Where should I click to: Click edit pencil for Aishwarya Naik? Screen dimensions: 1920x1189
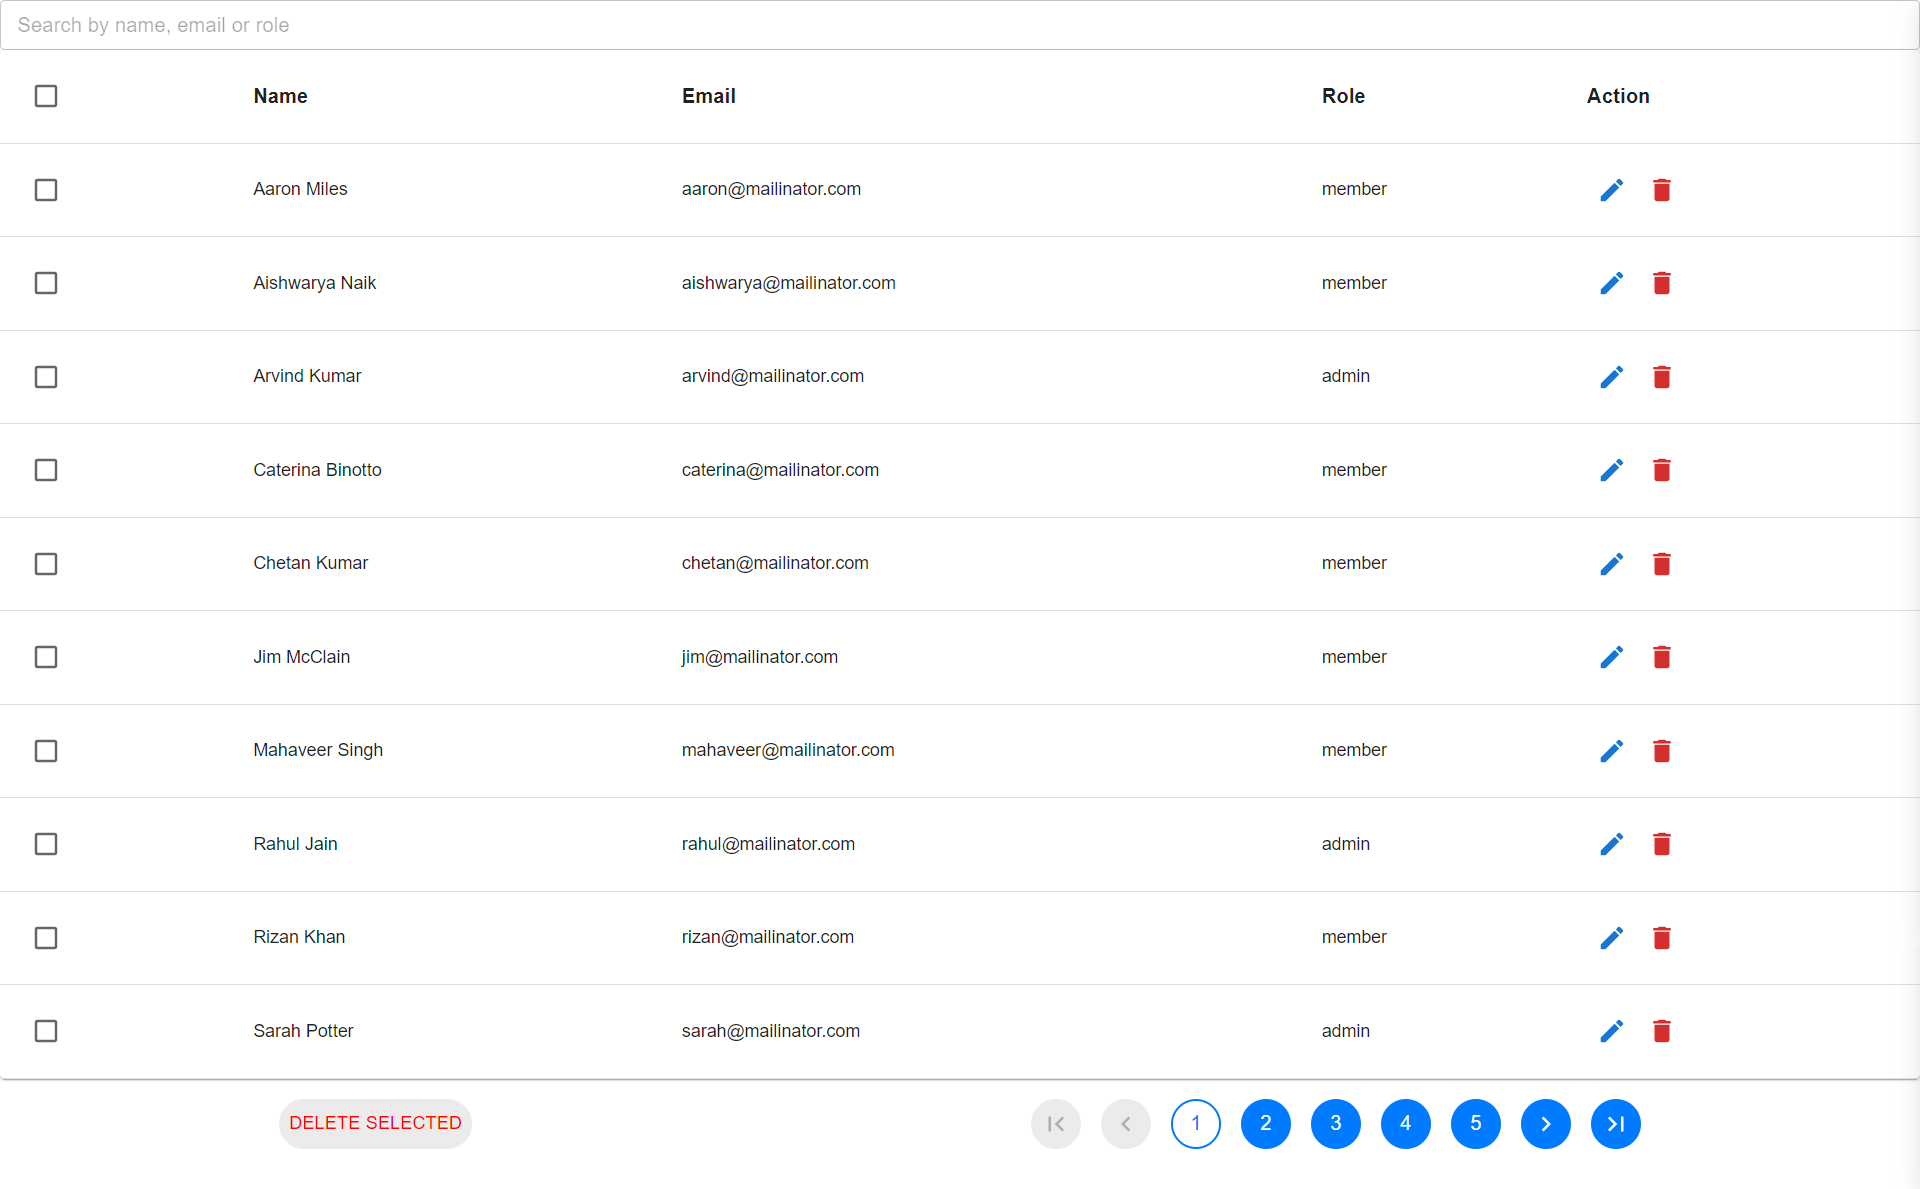tap(1611, 283)
